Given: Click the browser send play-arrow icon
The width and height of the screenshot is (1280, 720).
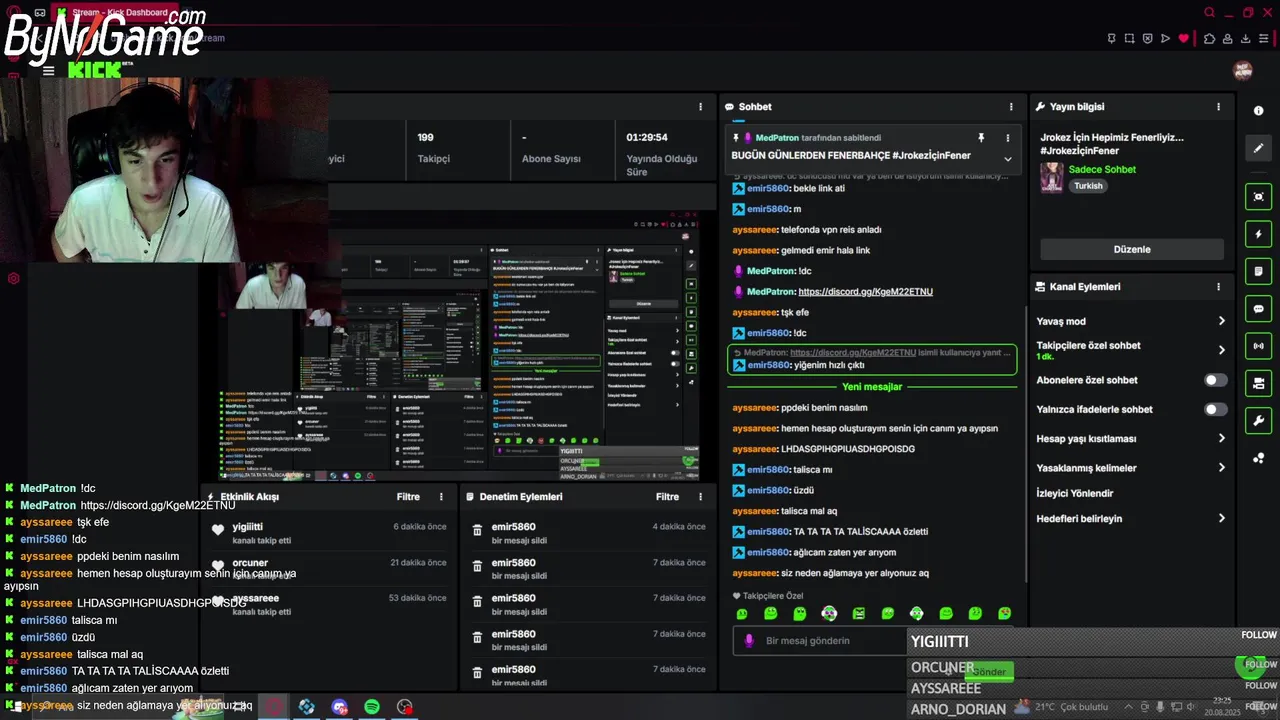Looking at the screenshot, I should [x=1165, y=38].
